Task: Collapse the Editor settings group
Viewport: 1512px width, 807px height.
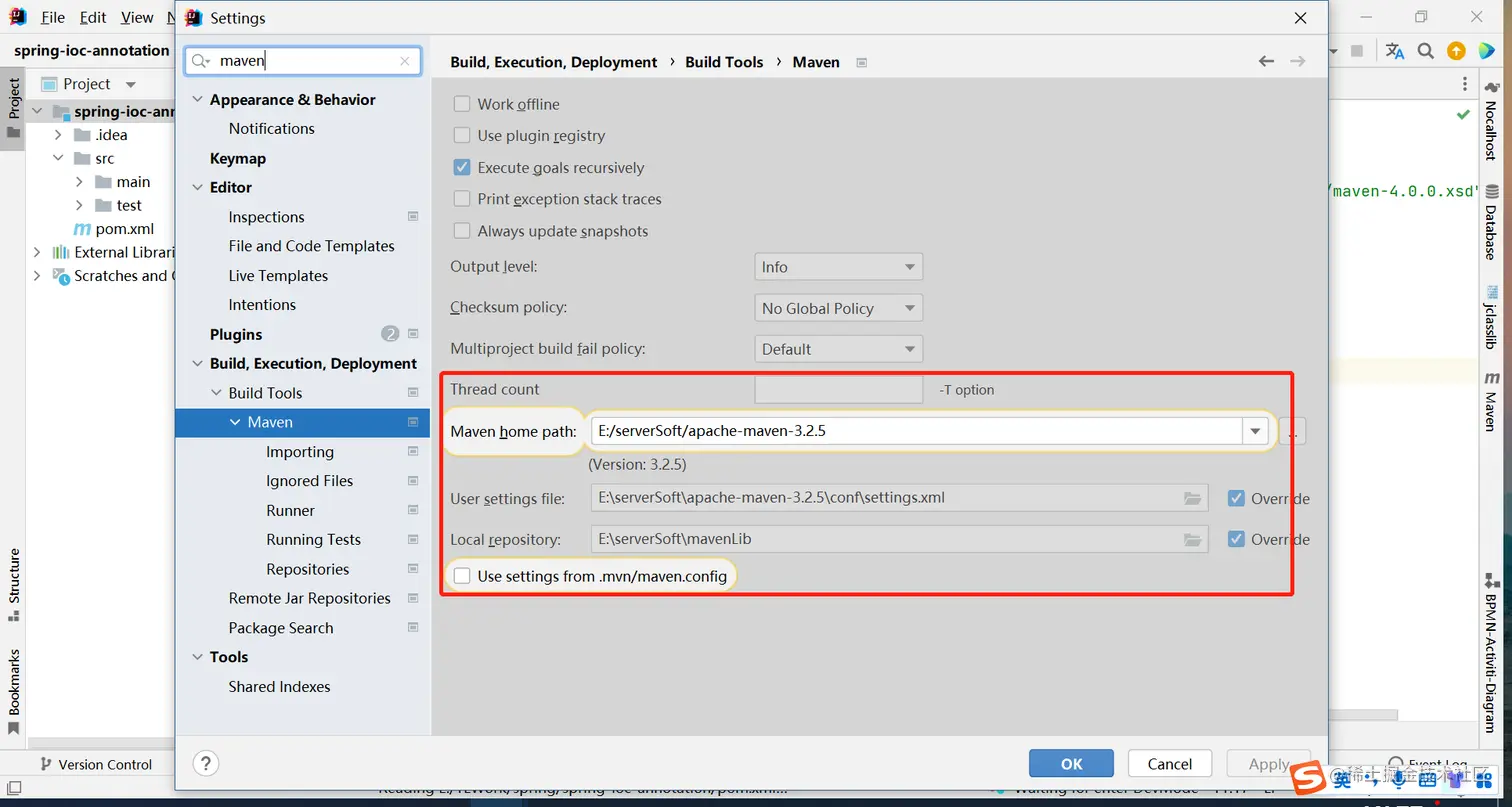Action: (x=197, y=187)
